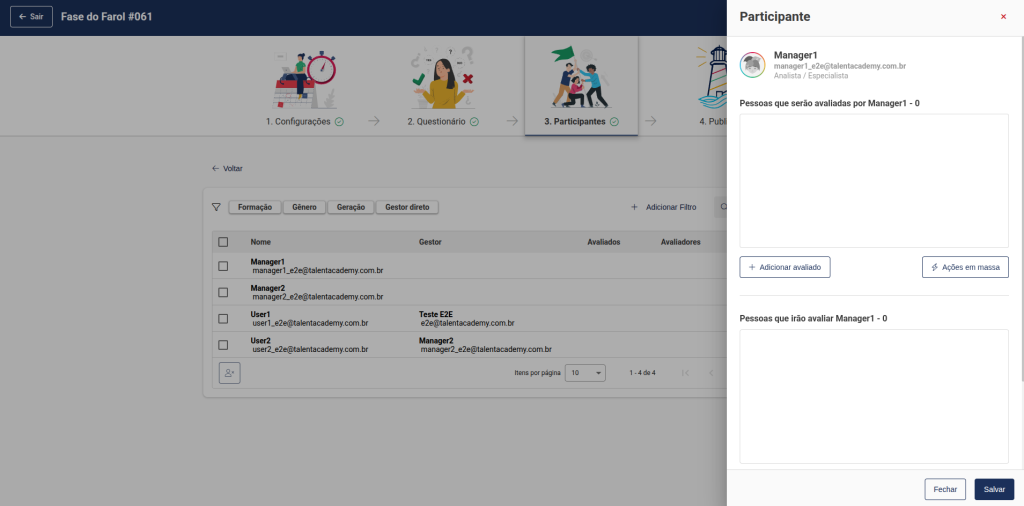Open the items per page dropdown
Viewport: 1024px width, 506px height.
click(x=585, y=373)
